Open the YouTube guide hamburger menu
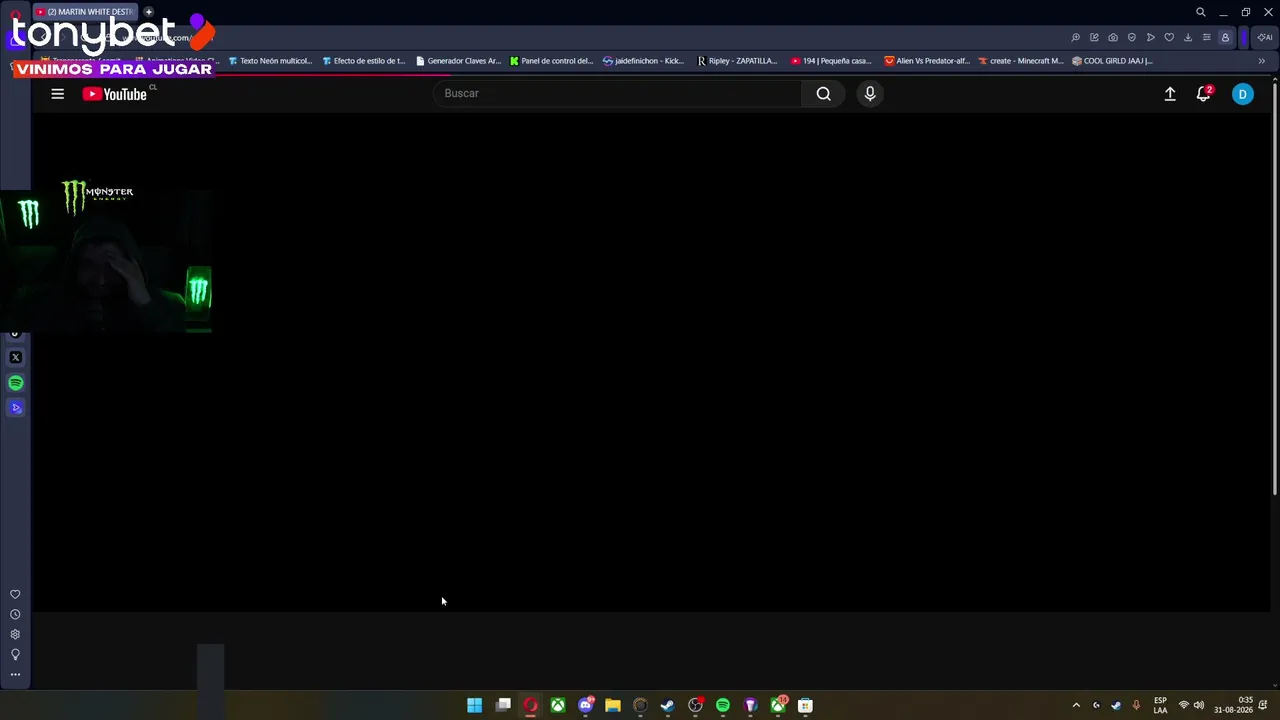Image resolution: width=1280 pixels, height=720 pixels. [57, 94]
